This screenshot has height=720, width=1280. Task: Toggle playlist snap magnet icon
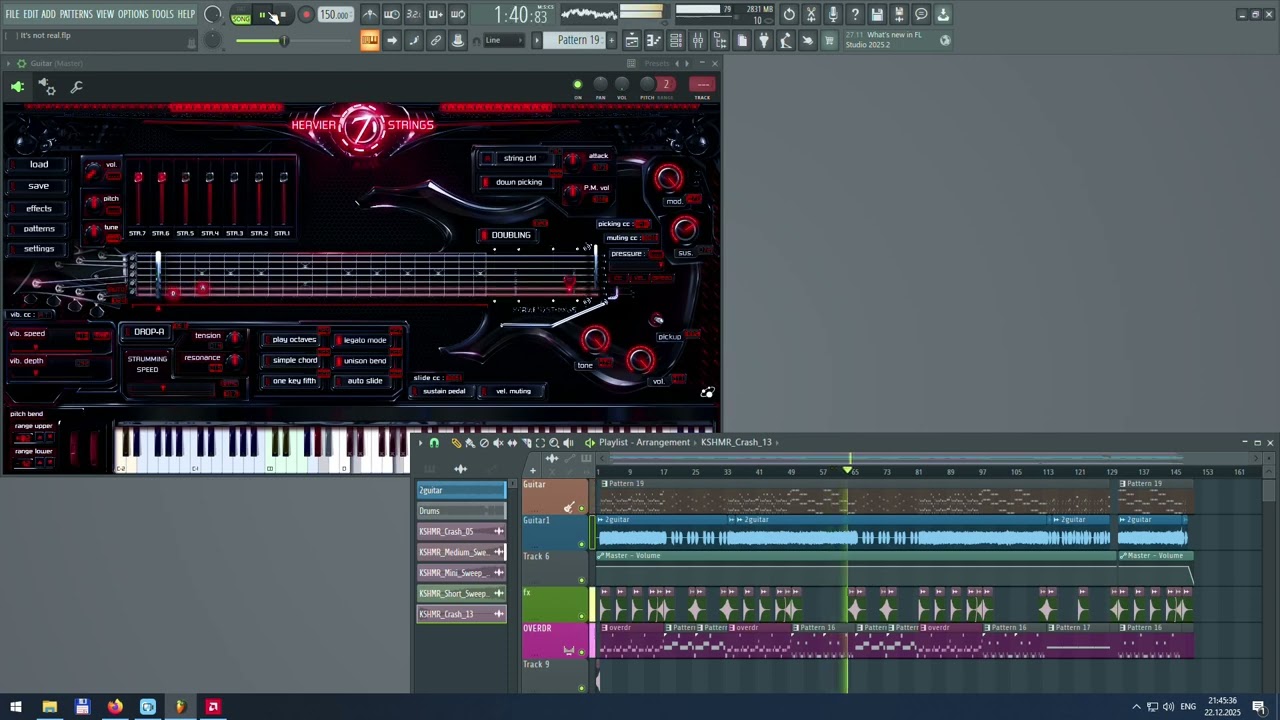click(434, 443)
